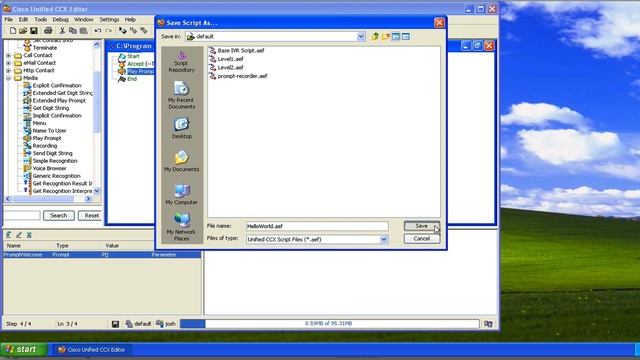Click the last debug tool icon in toolbar
640x360 pixels.
click(144, 31)
